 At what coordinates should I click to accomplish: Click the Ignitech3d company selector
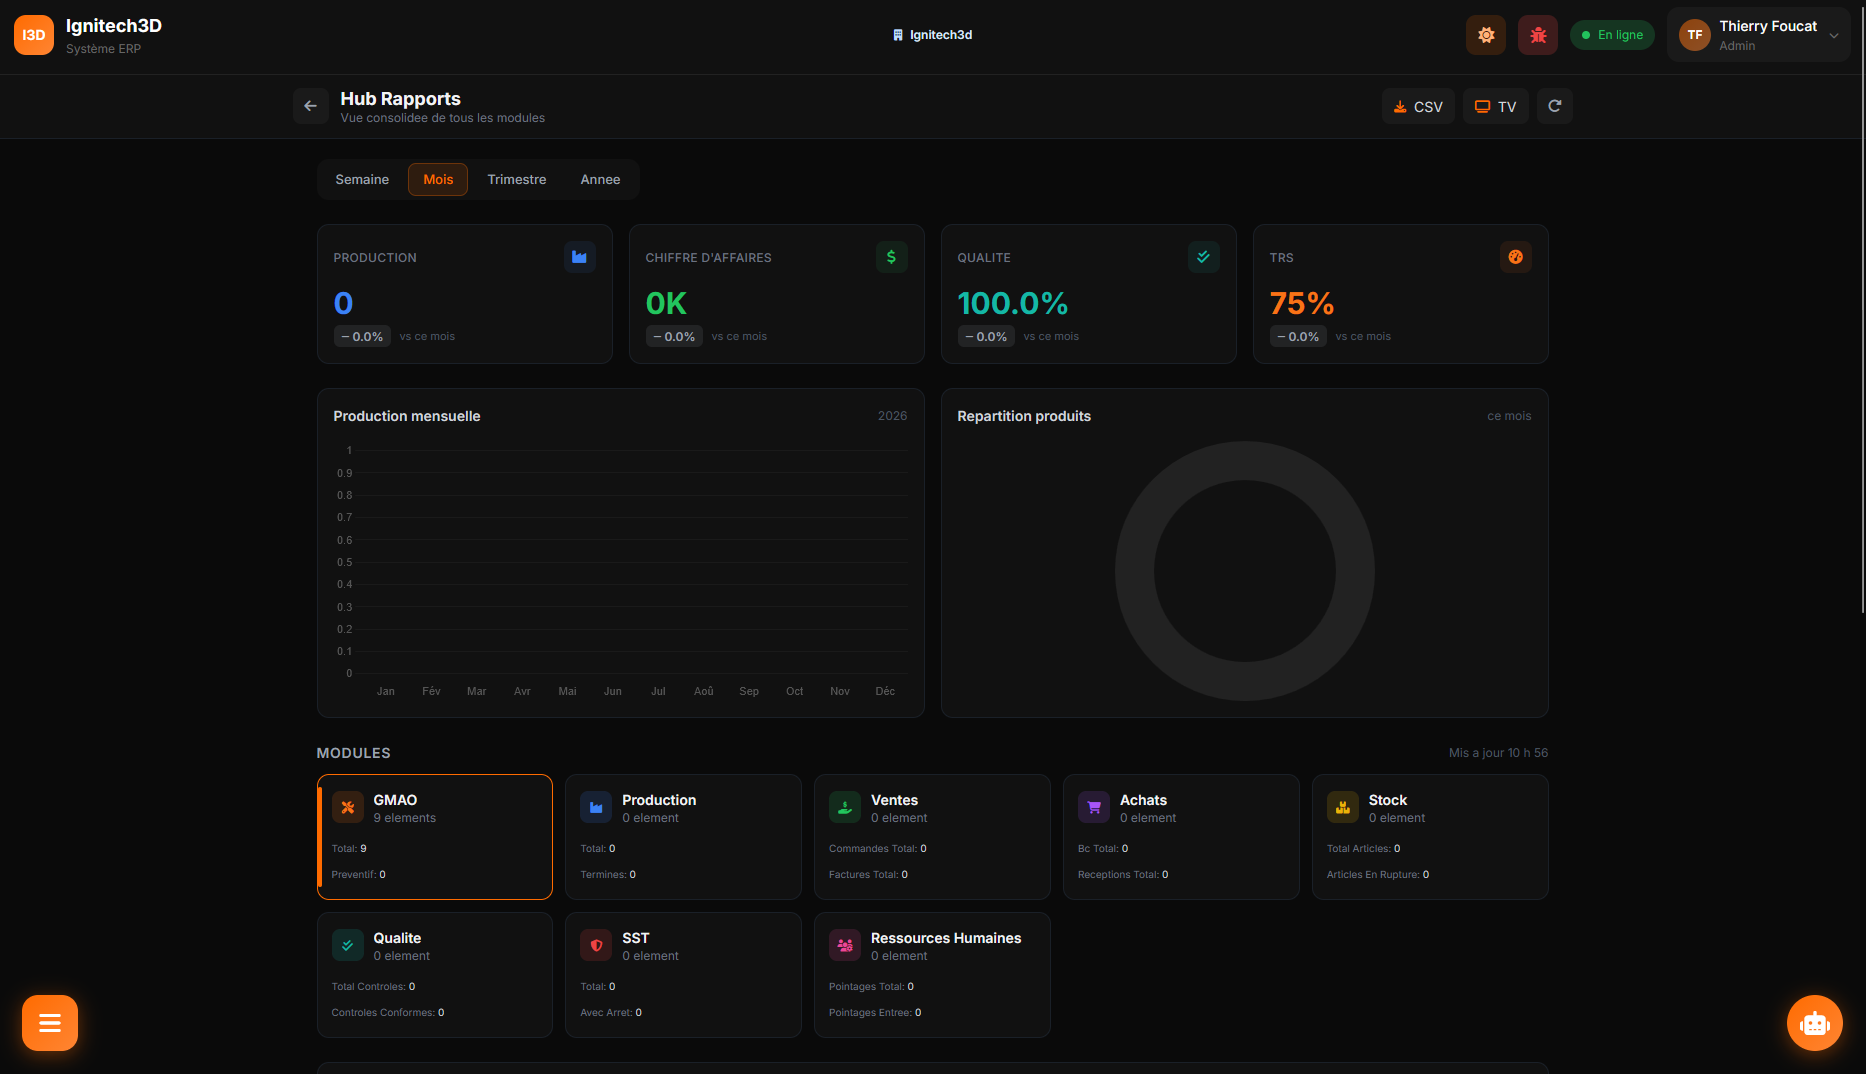(932, 35)
